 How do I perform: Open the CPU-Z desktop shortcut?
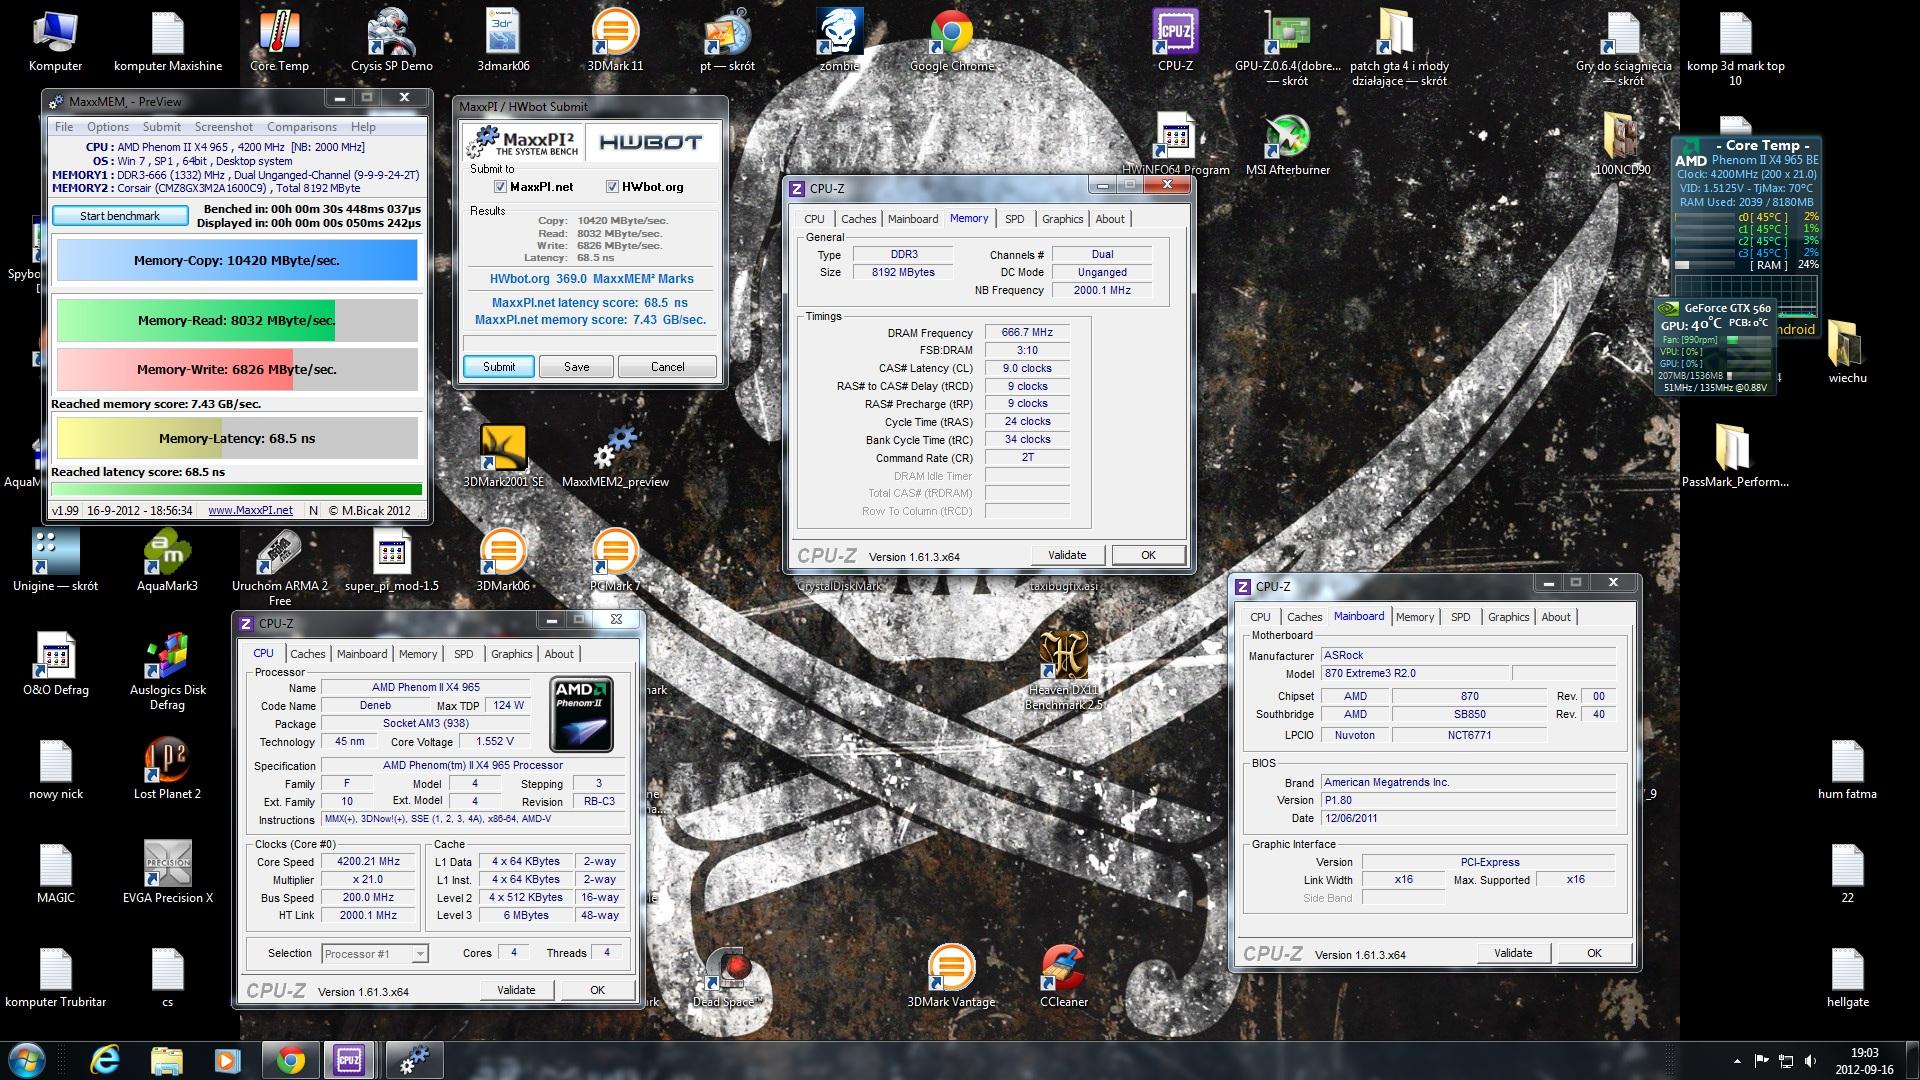(x=1175, y=41)
